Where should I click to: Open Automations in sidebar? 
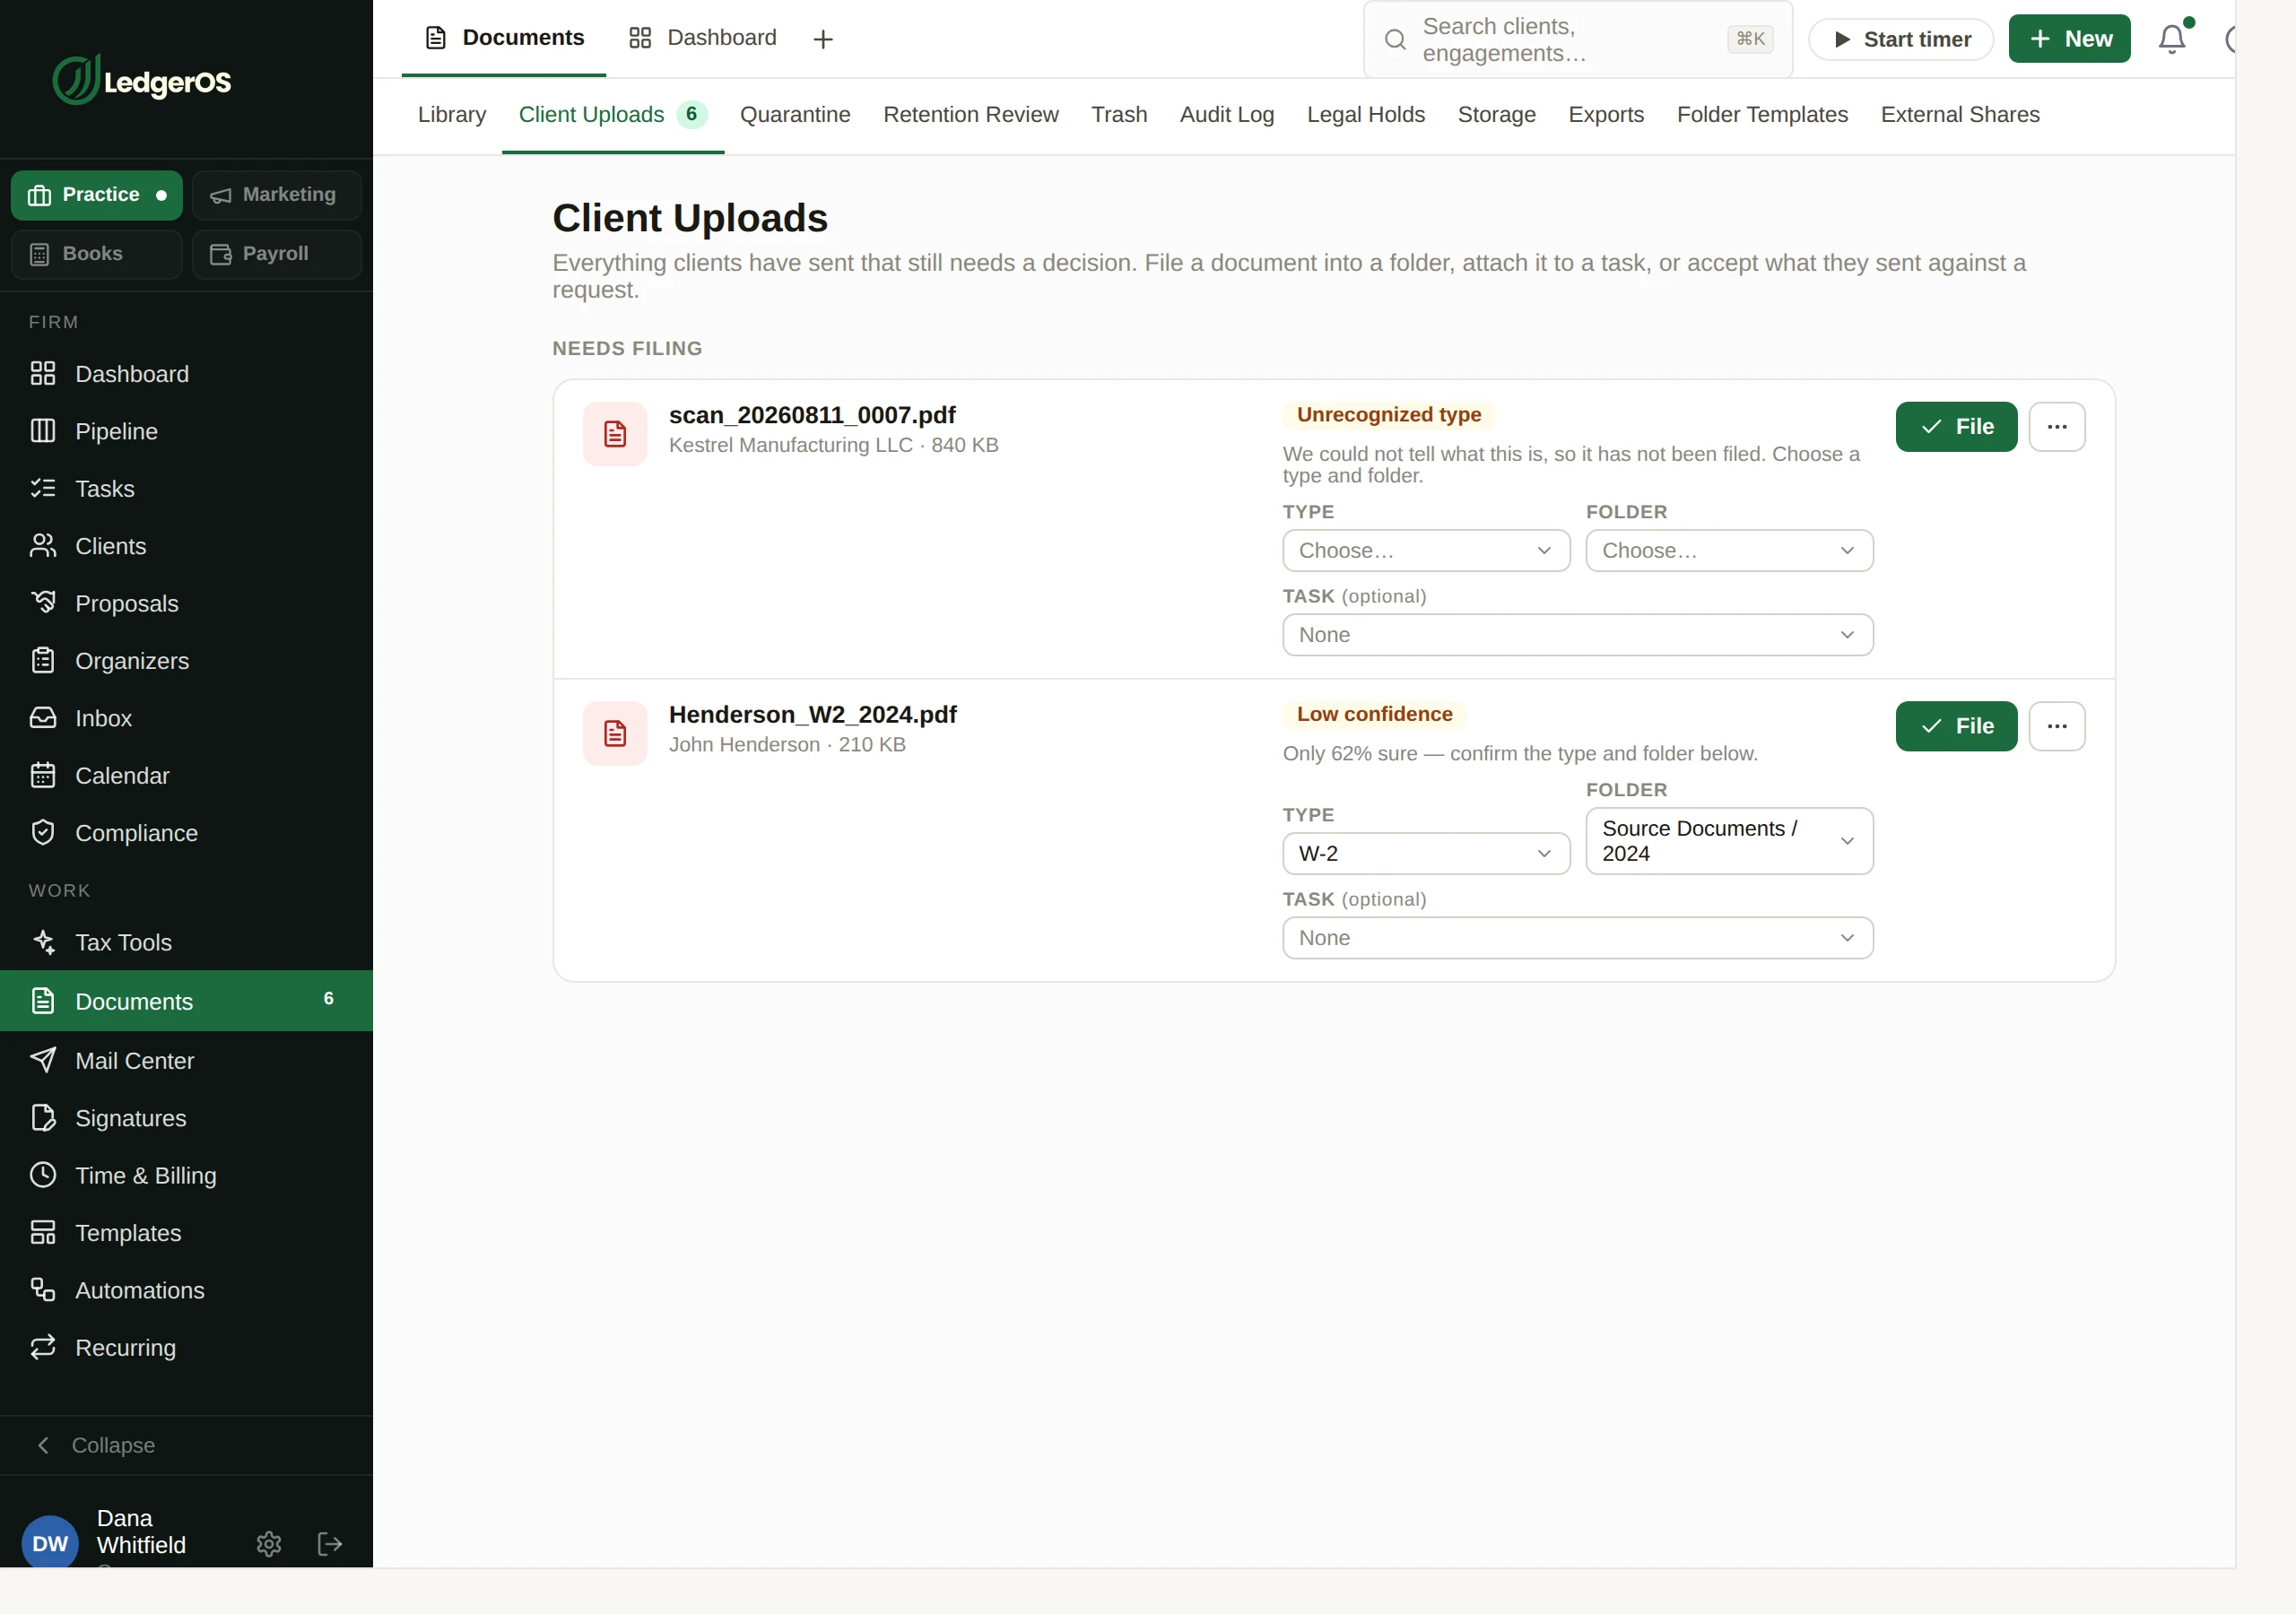point(186,1290)
